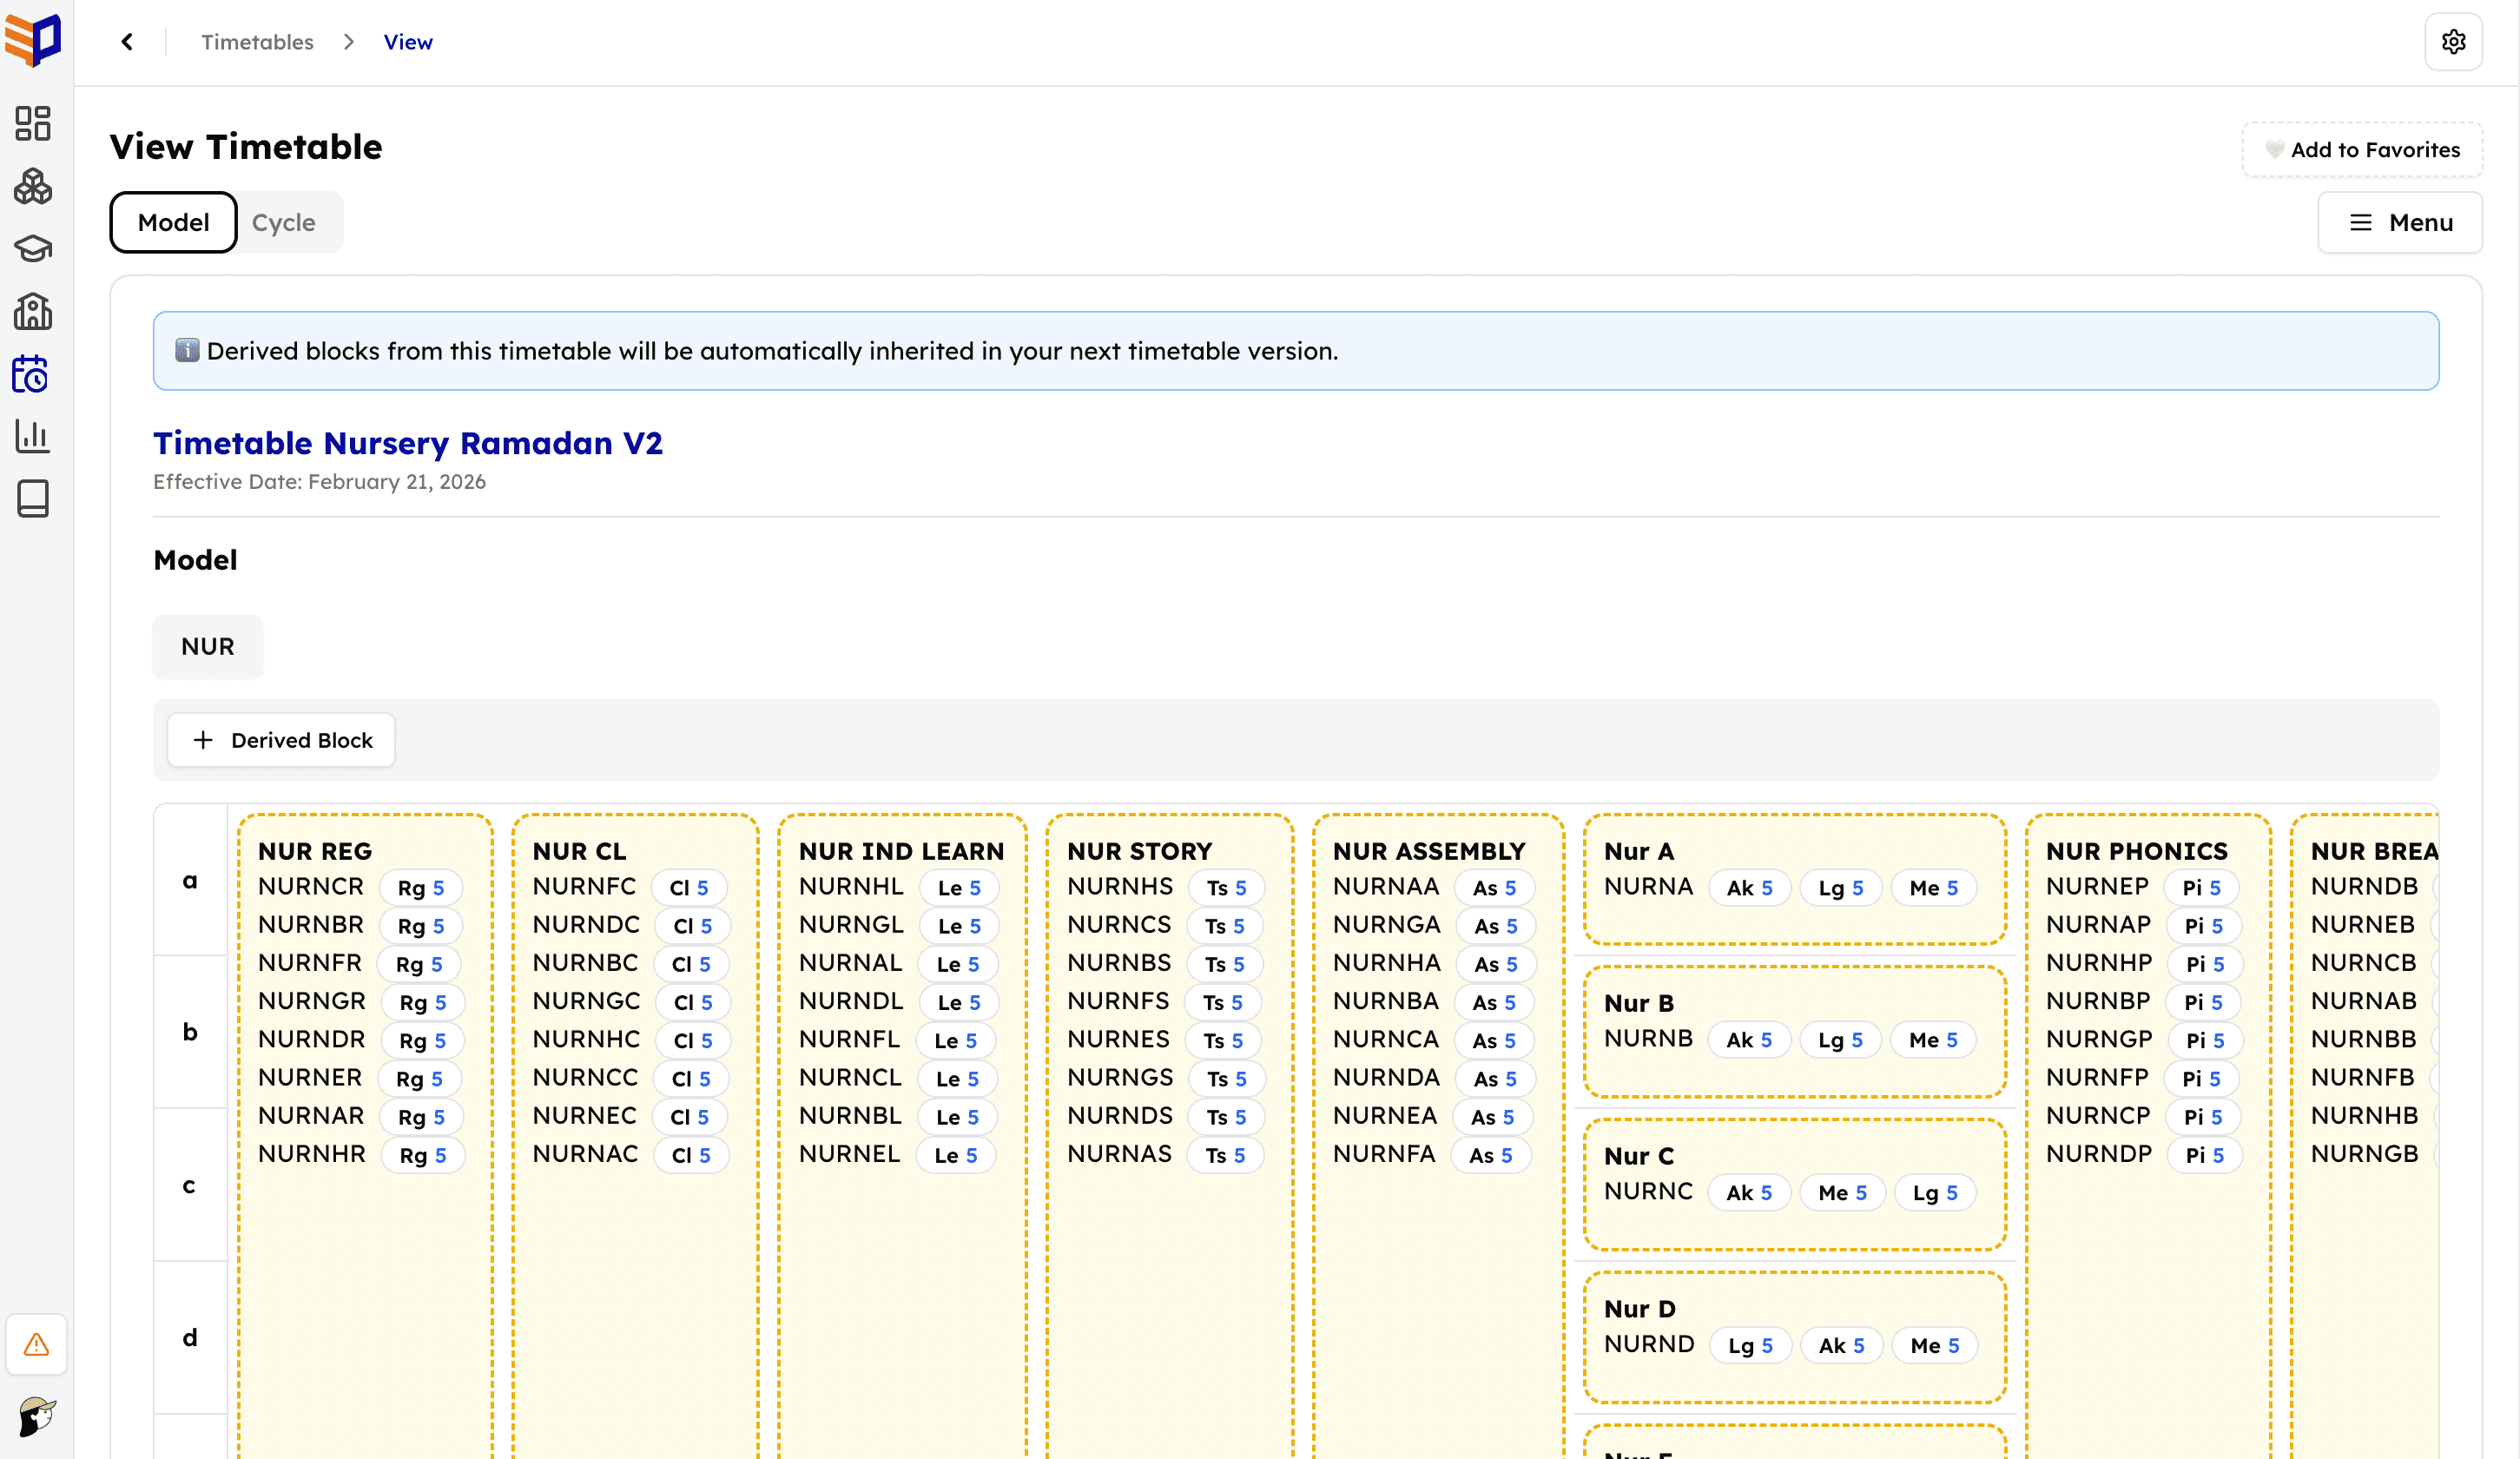Click the View breadcrumb
2520x1459 pixels.
tap(408, 42)
